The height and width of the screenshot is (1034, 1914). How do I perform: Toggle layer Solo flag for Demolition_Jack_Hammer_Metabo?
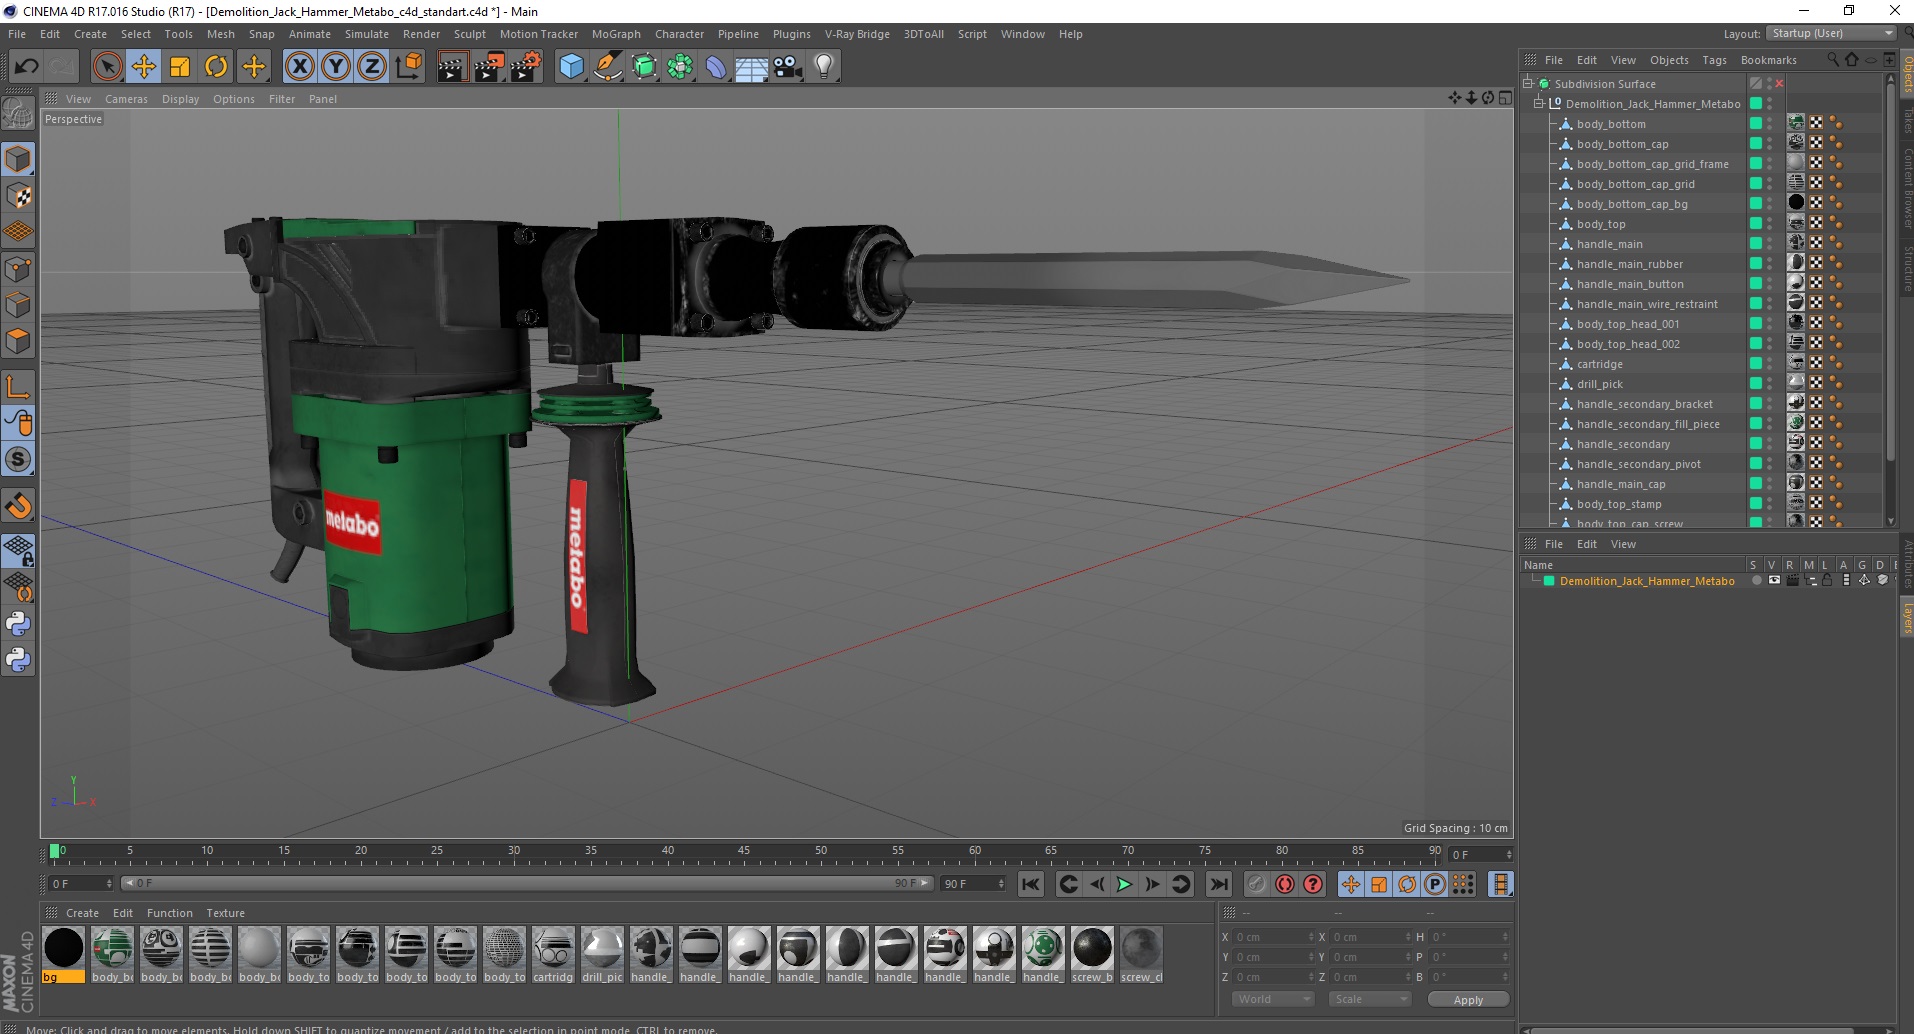1756,580
